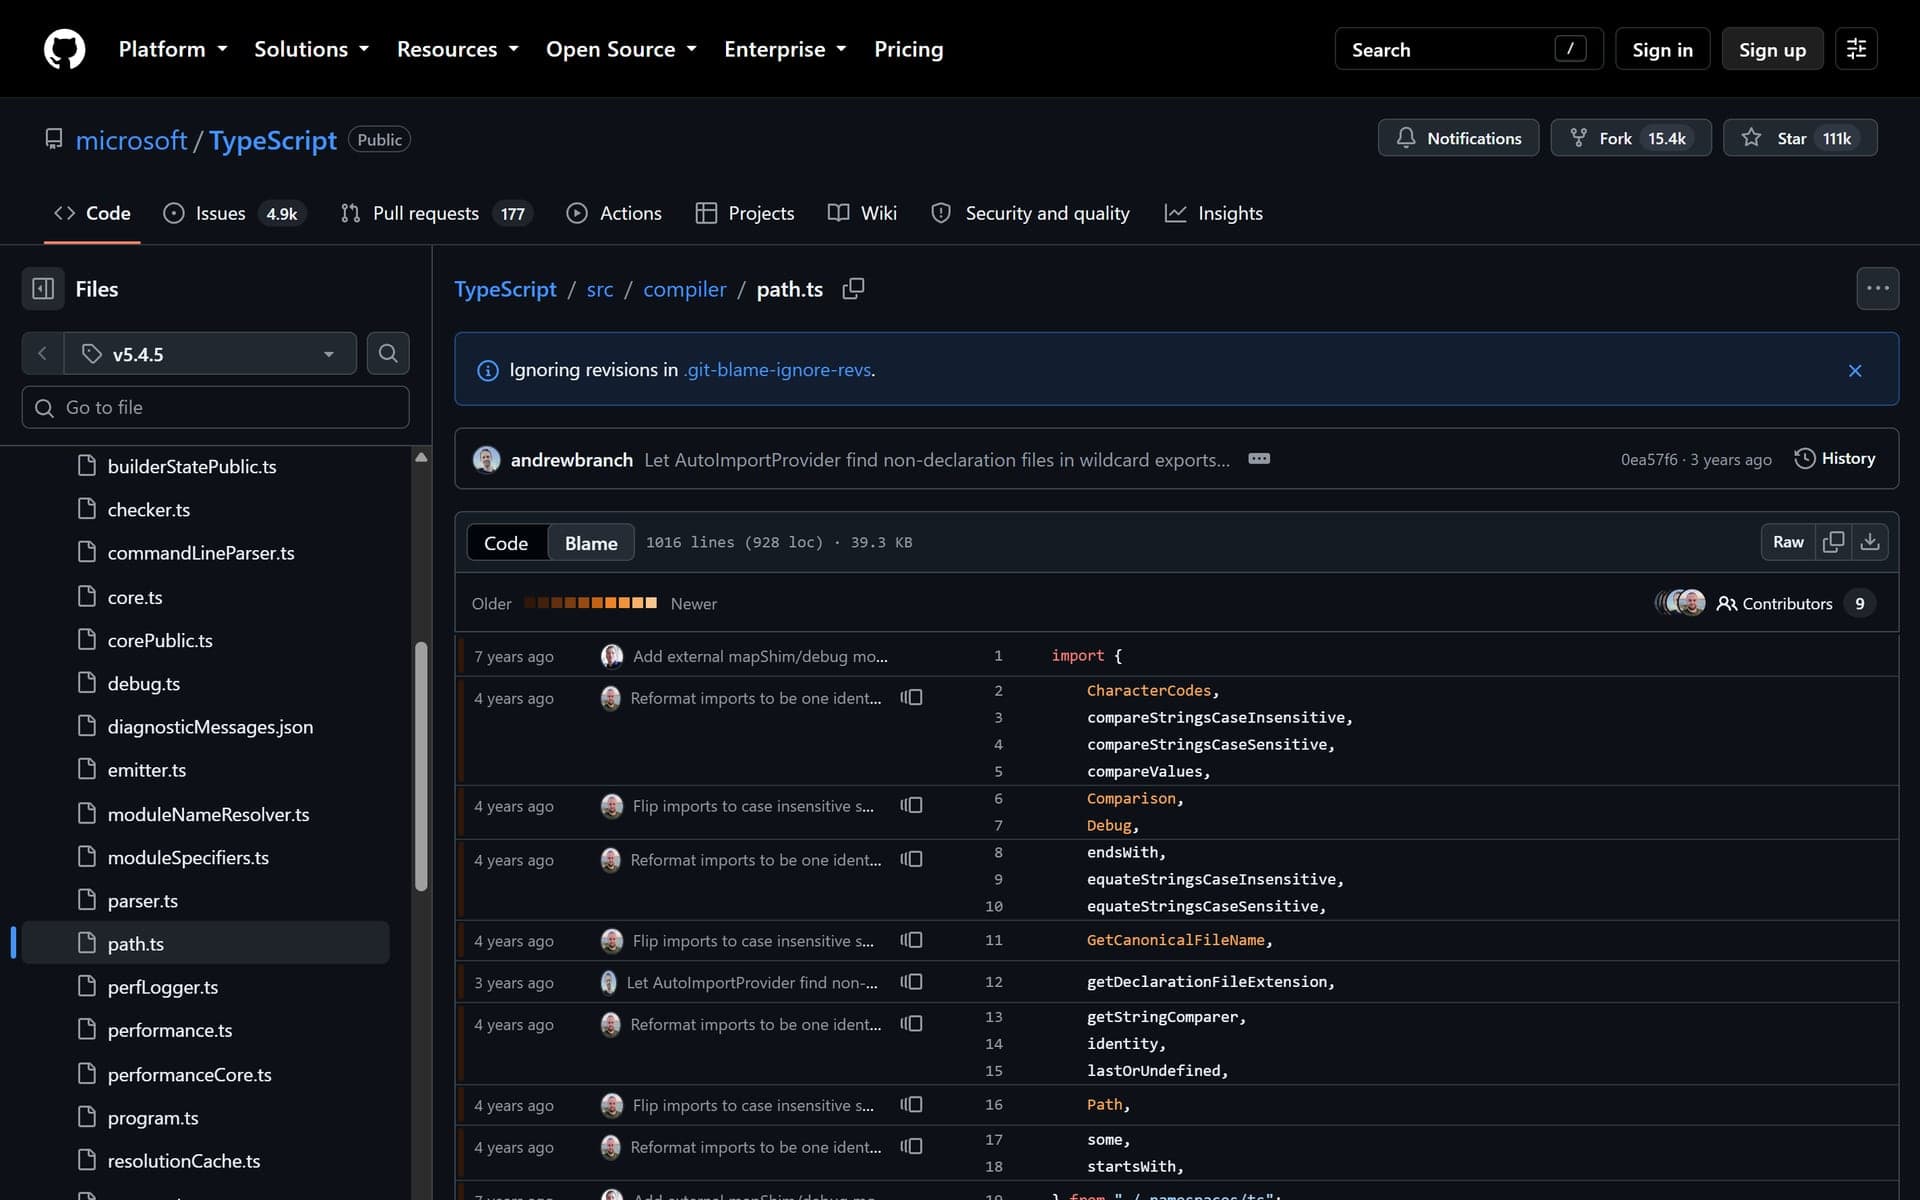The height and width of the screenshot is (1200, 1920).
Task: Open the Insights tab
Action: click(x=1214, y=213)
